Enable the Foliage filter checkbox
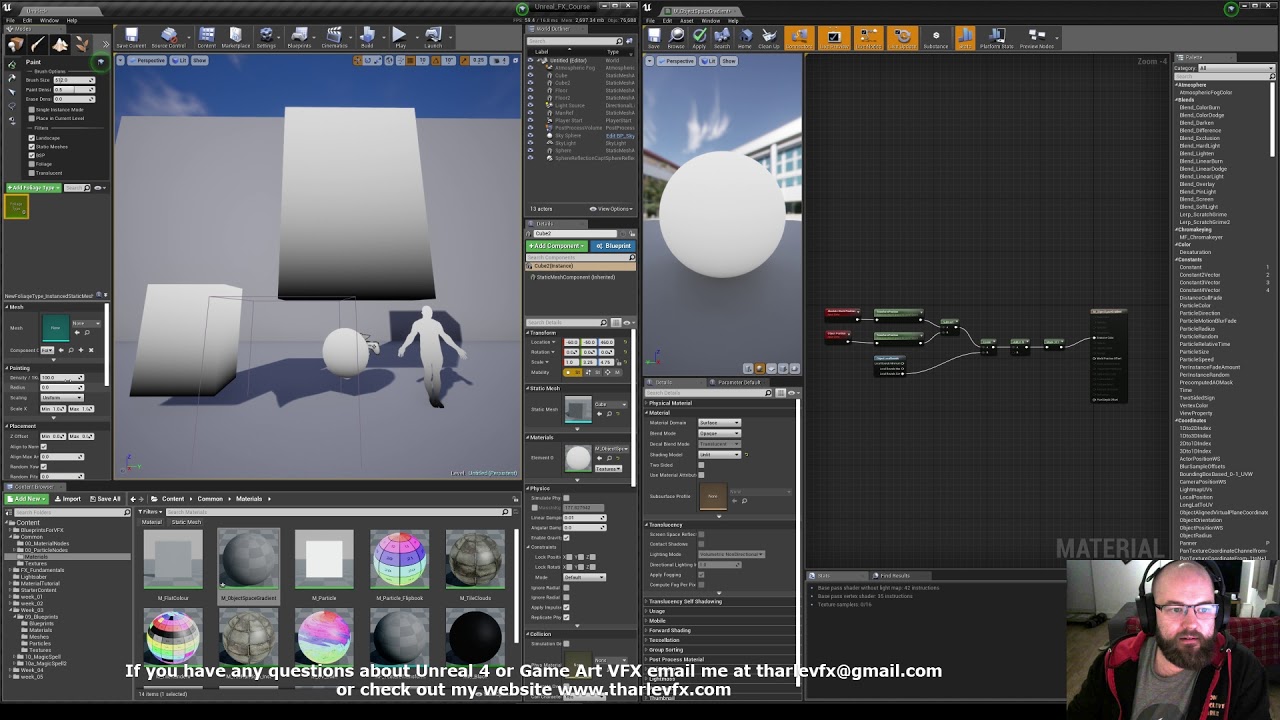The width and height of the screenshot is (1280, 720). click(x=32, y=164)
